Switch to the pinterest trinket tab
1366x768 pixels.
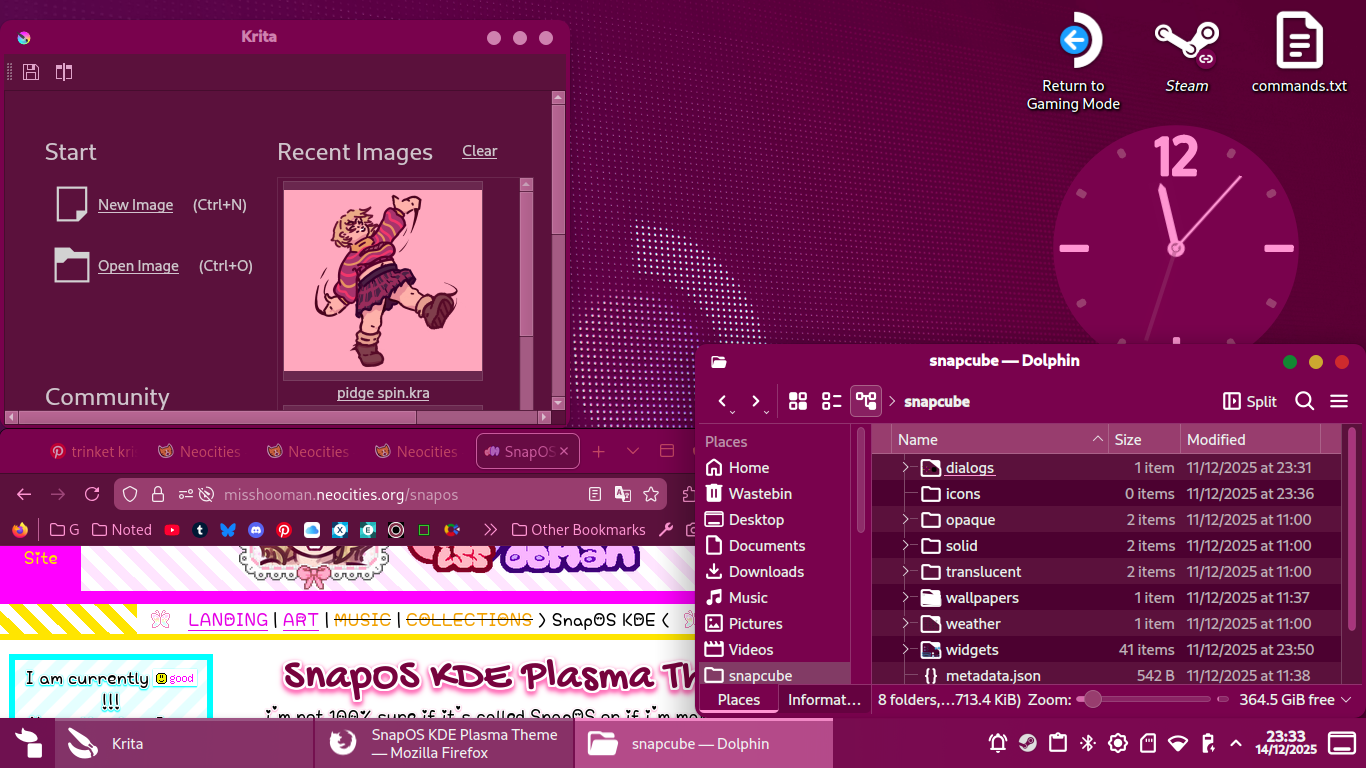pyautogui.click(x=93, y=452)
